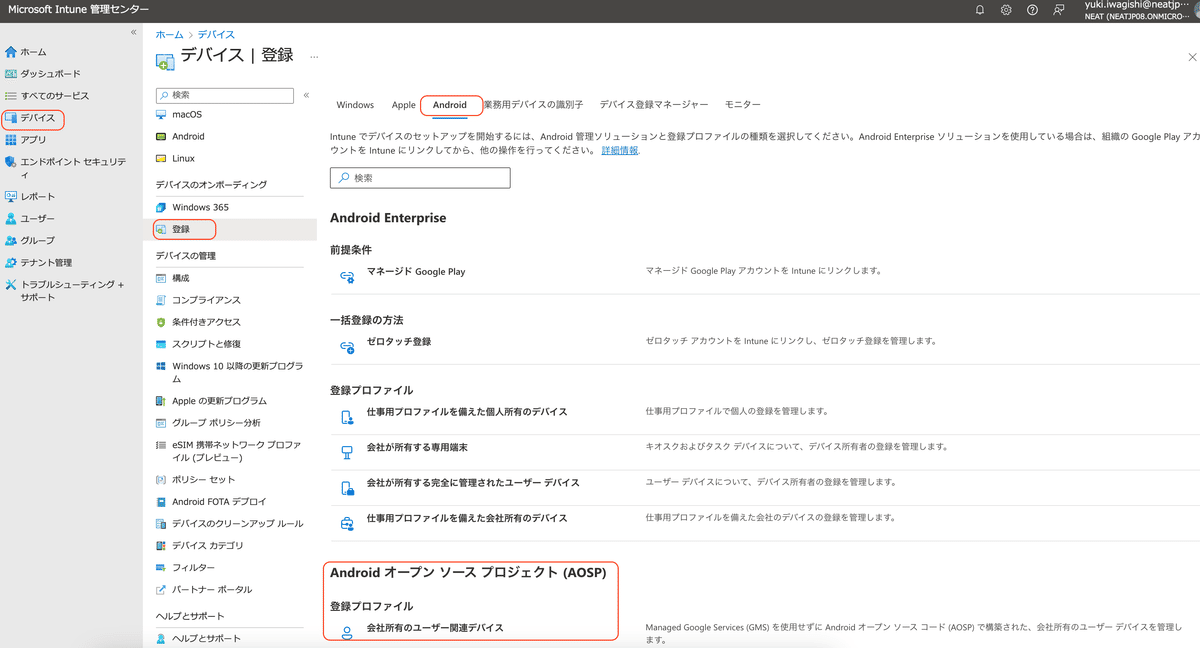Open デバイス breadcrumb link
The width and height of the screenshot is (1200, 648).
[216, 35]
